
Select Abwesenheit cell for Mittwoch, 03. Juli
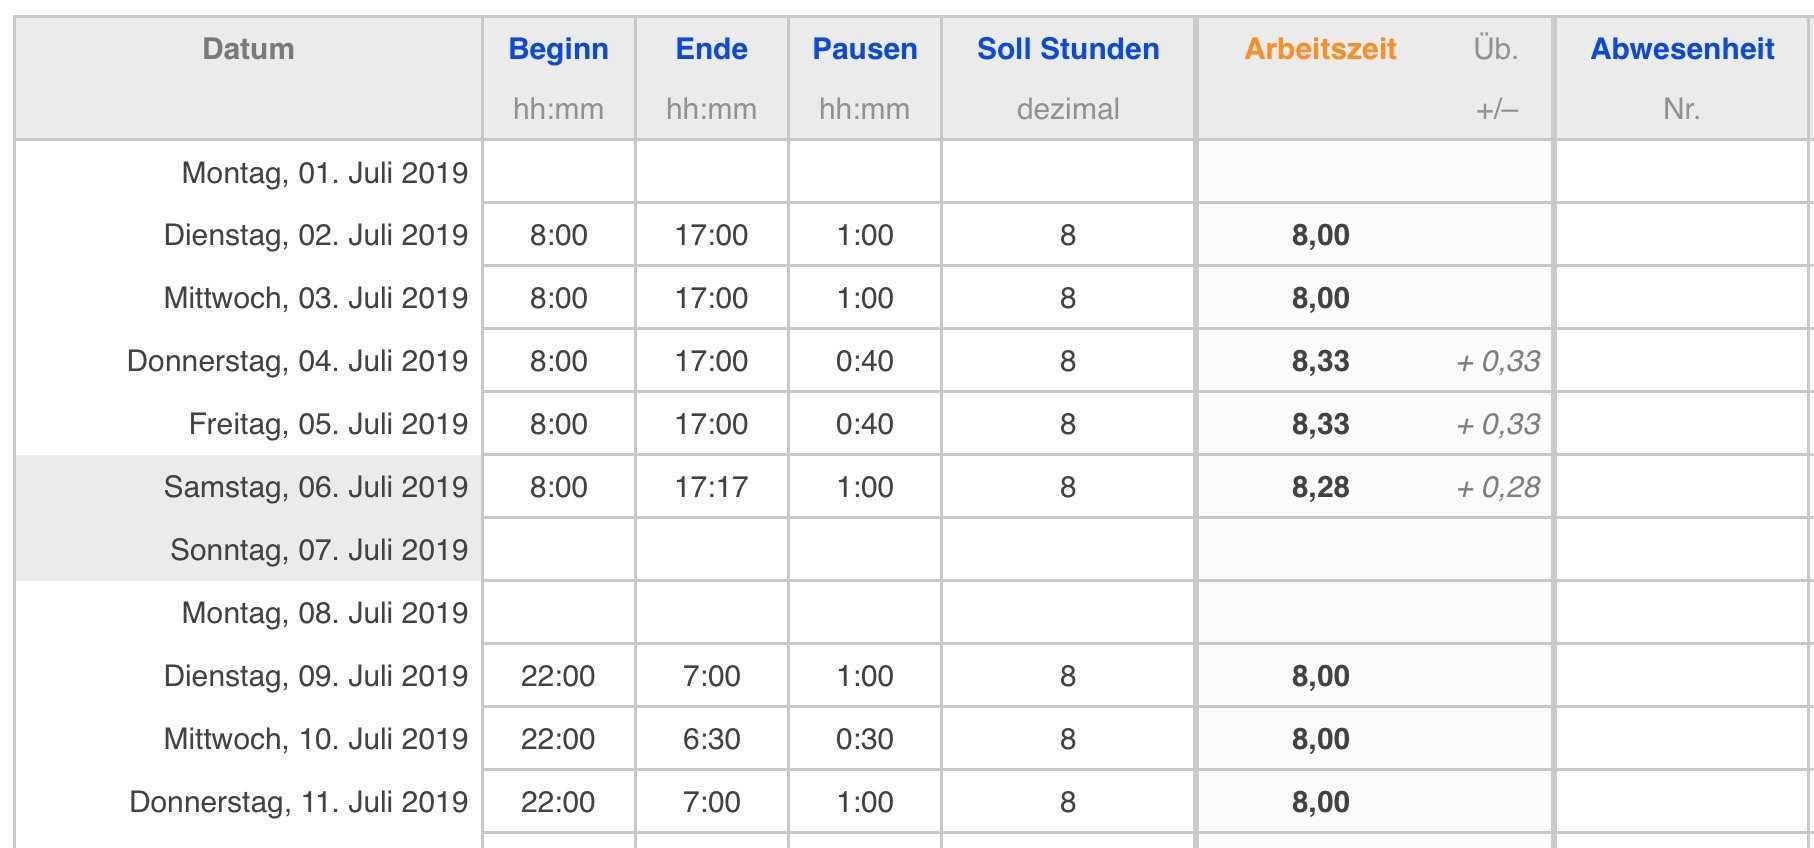tap(1682, 298)
